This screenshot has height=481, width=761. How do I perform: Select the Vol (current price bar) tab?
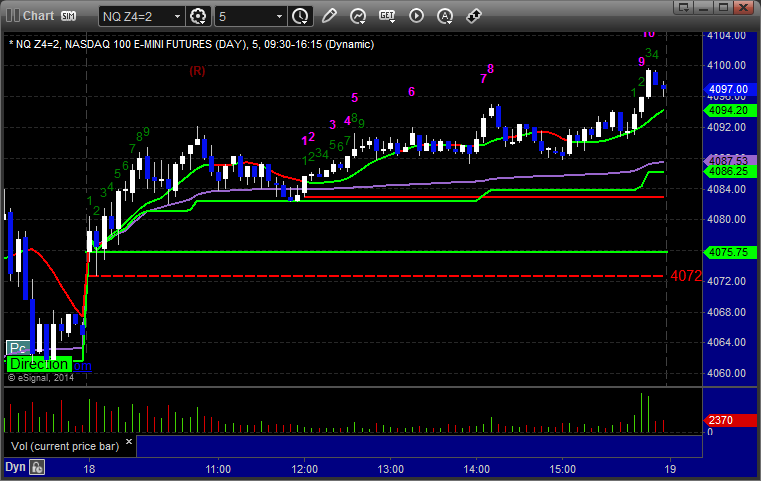coord(65,446)
